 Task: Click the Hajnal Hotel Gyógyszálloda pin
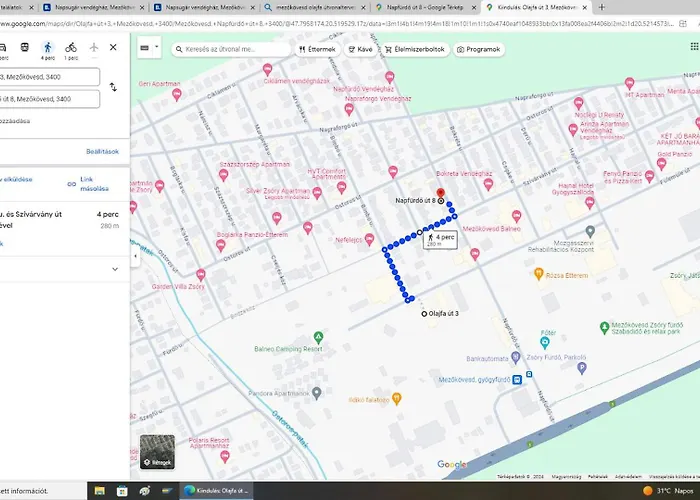(590, 203)
